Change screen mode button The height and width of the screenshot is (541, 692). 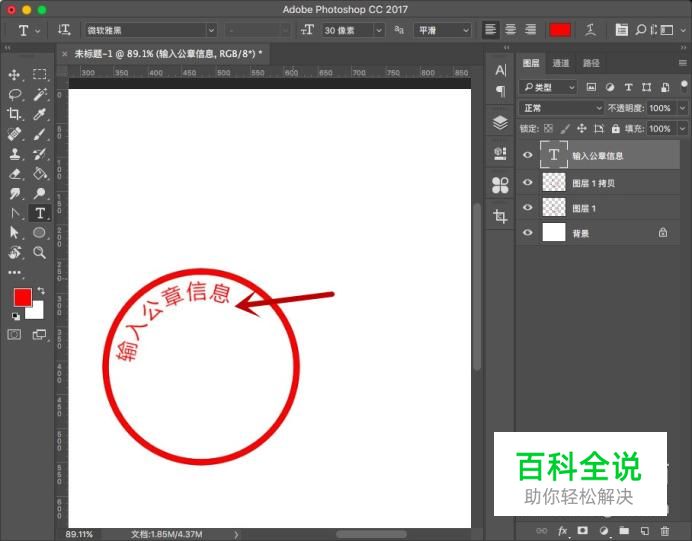[x=39, y=334]
